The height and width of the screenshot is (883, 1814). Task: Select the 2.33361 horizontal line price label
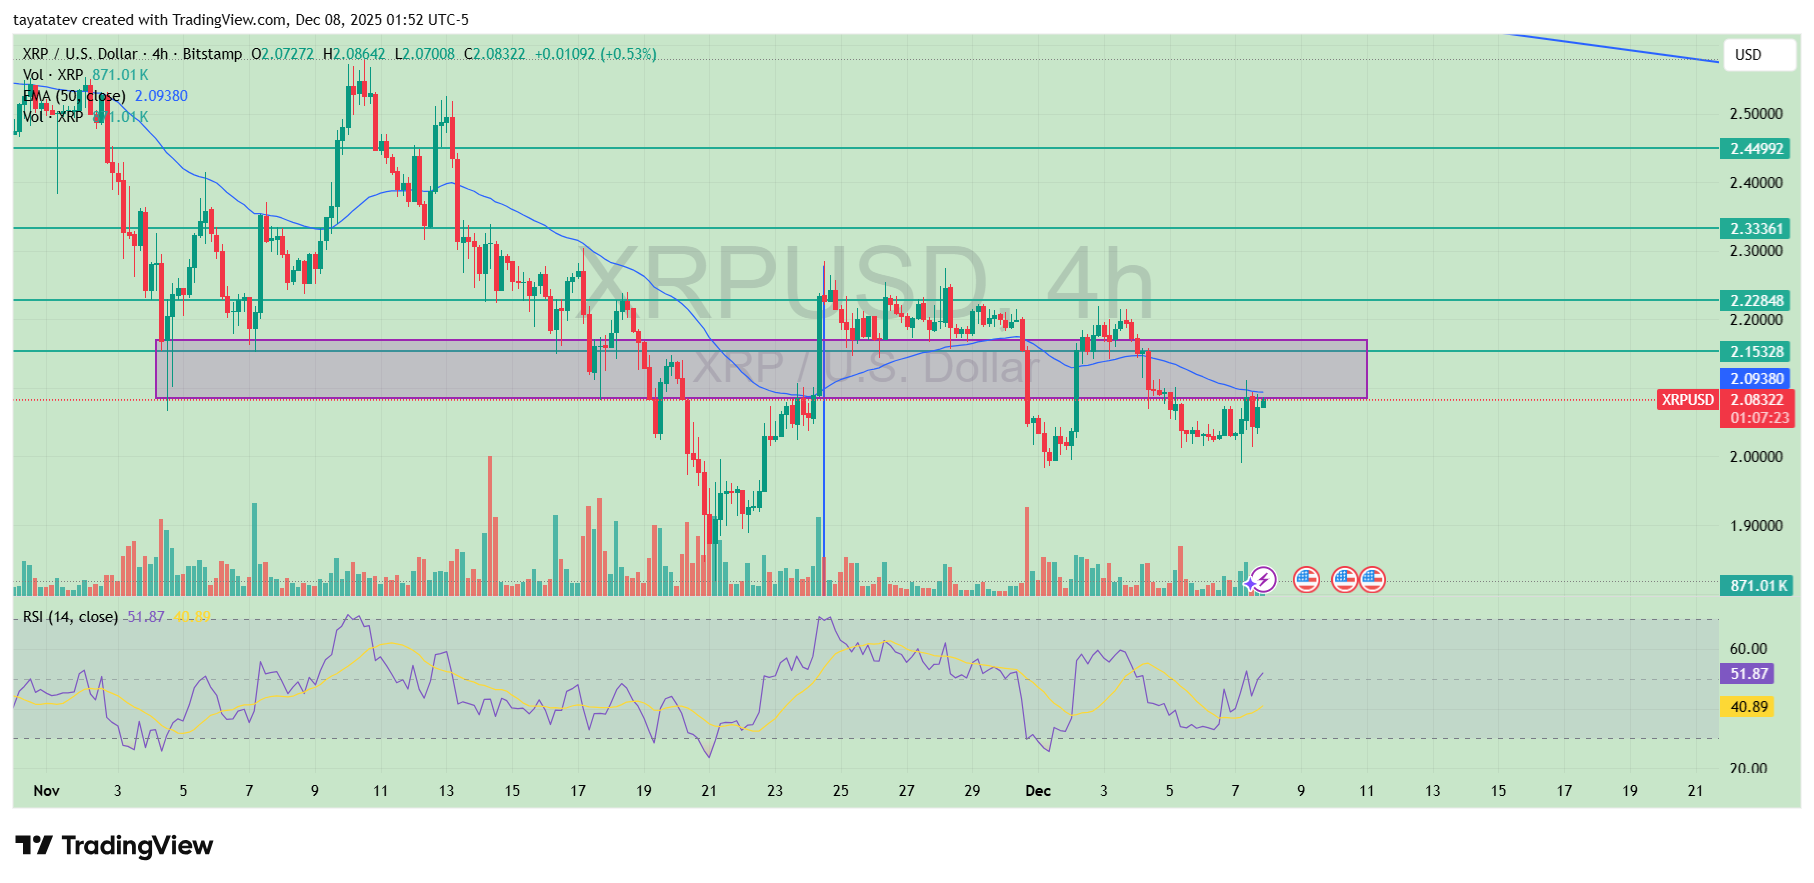[x=1755, y=229]
